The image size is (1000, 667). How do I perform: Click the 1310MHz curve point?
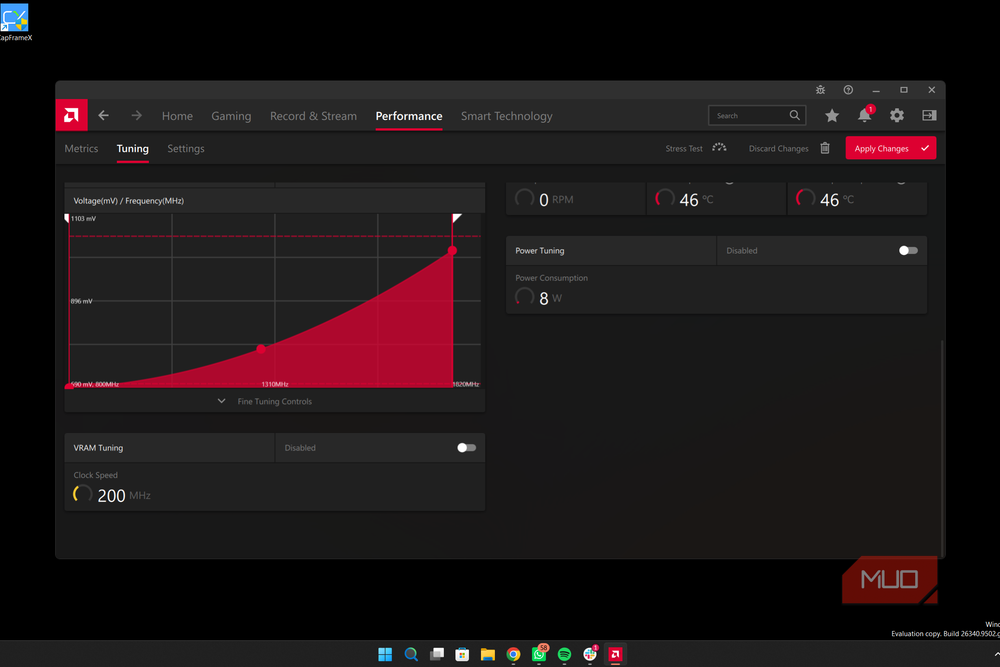tap(261, 349)
